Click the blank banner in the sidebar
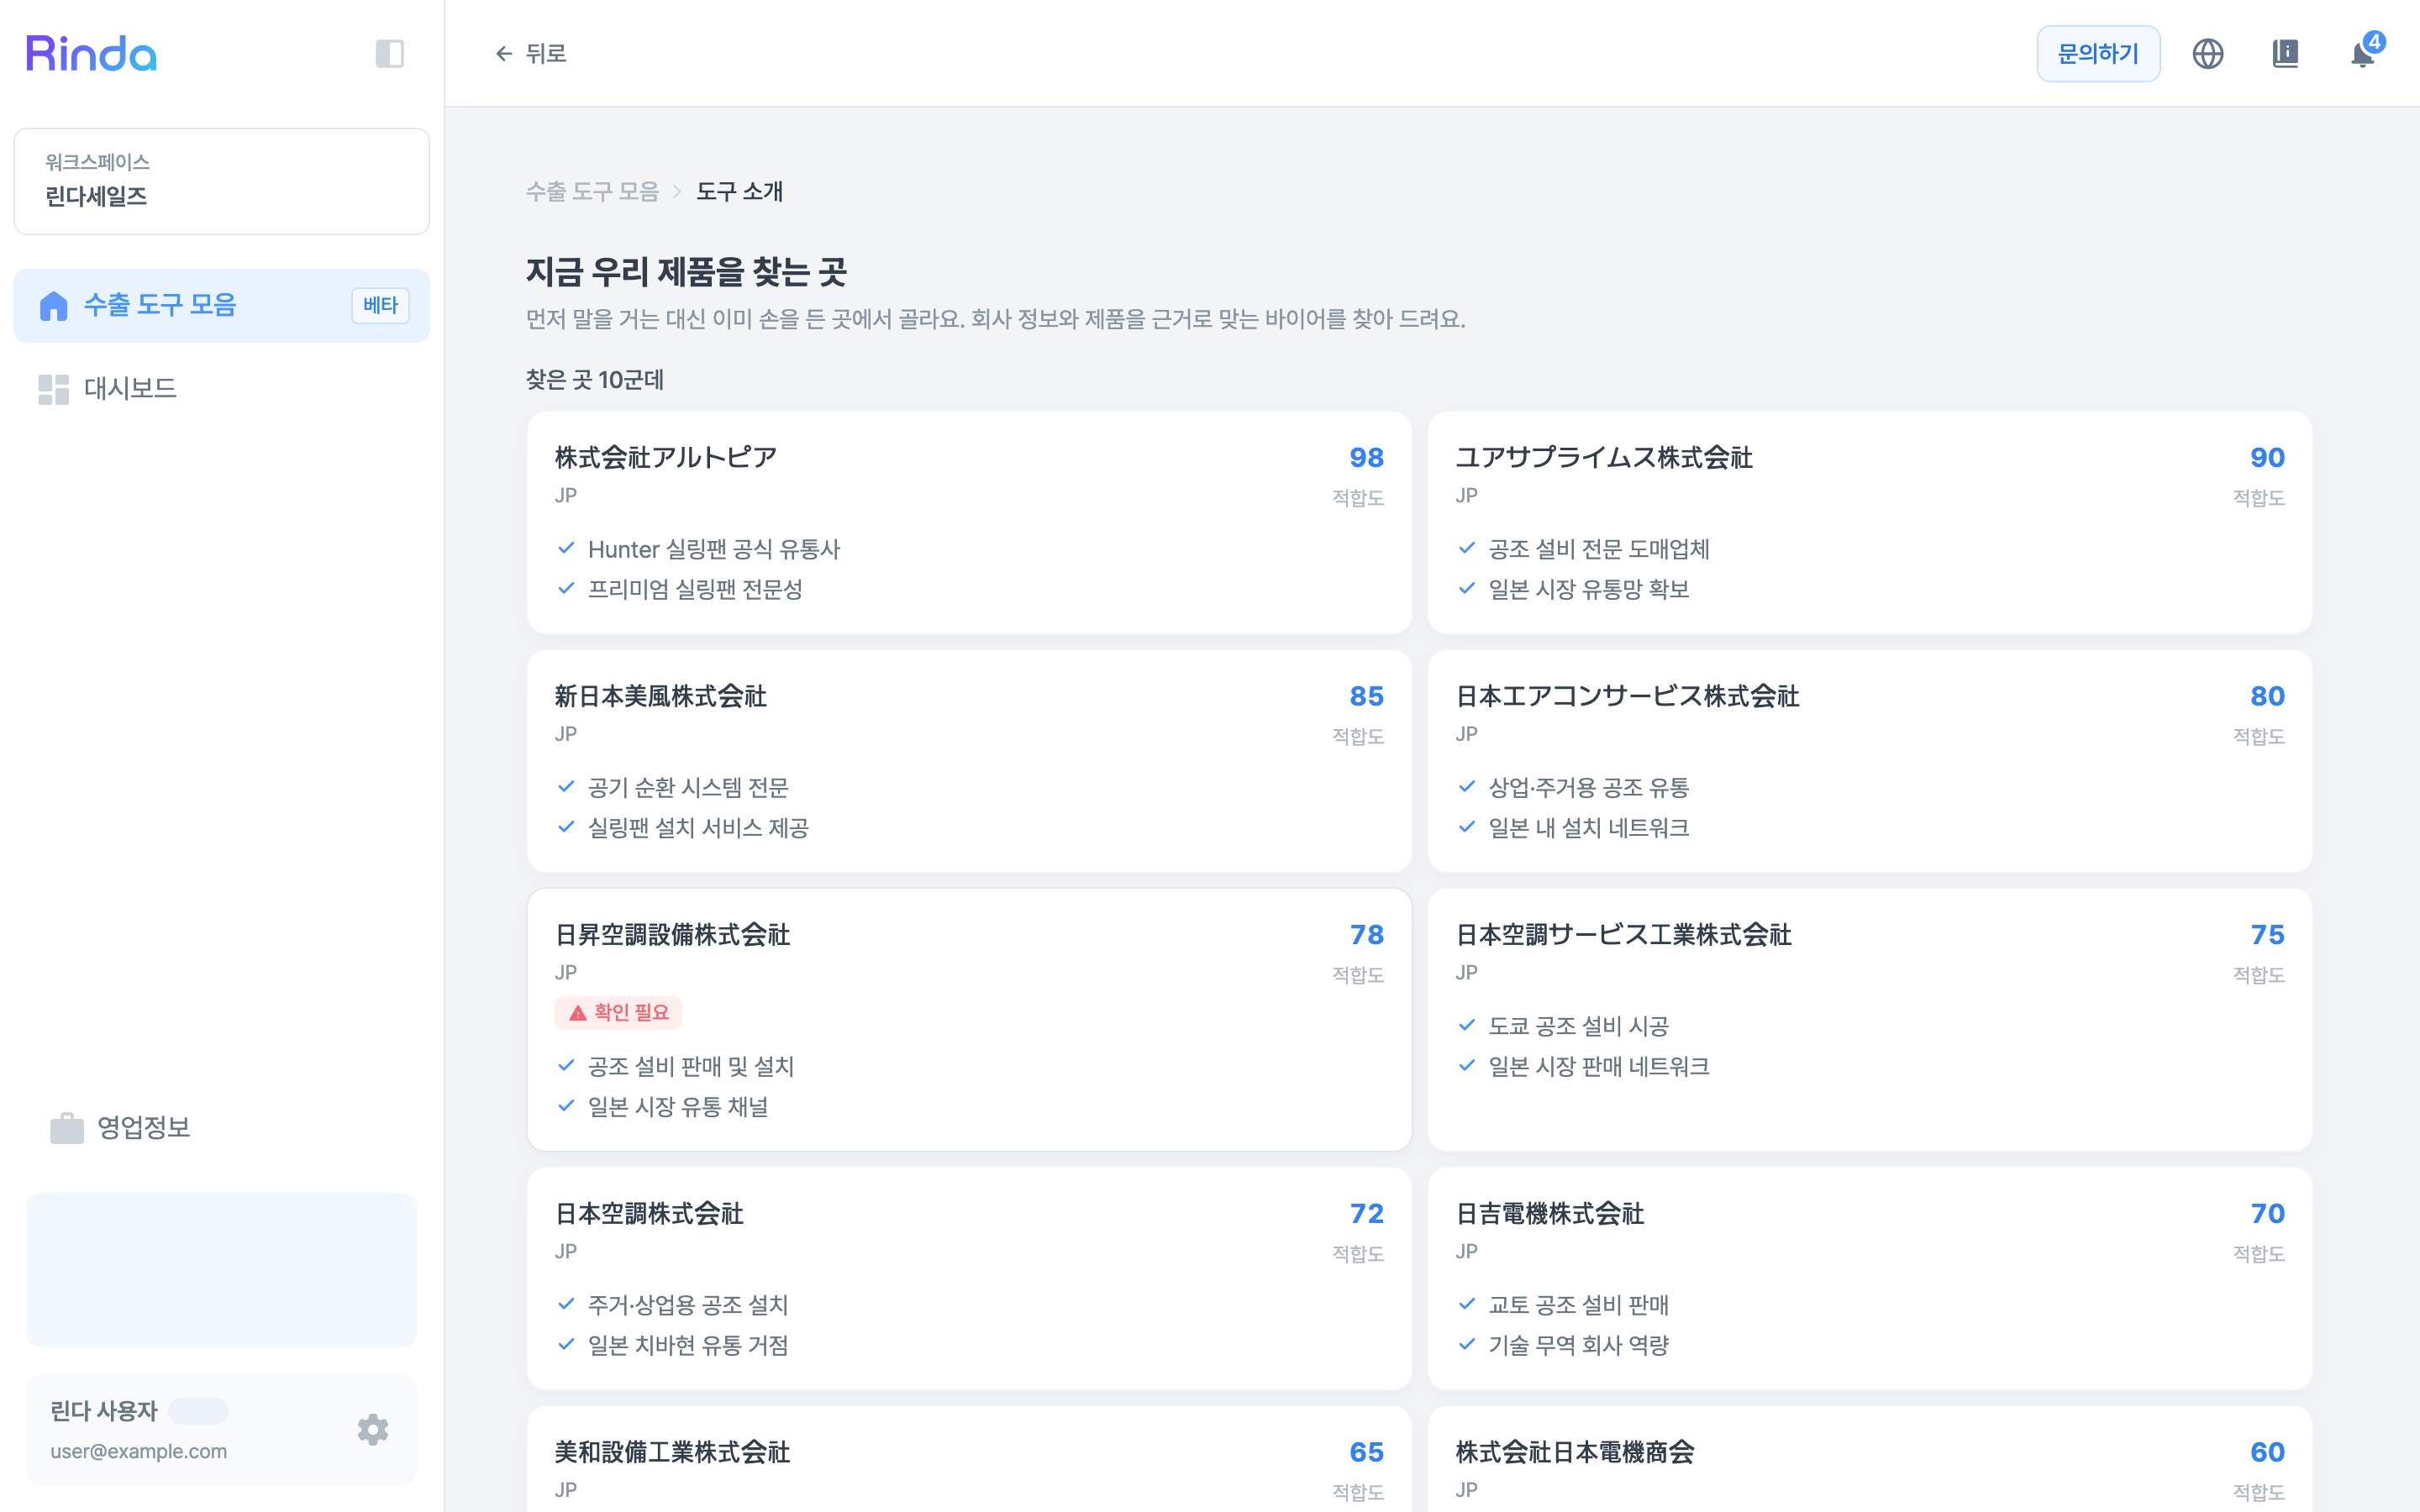The width and height of the screenshot is (2420, 1512). coord(222,1269)
